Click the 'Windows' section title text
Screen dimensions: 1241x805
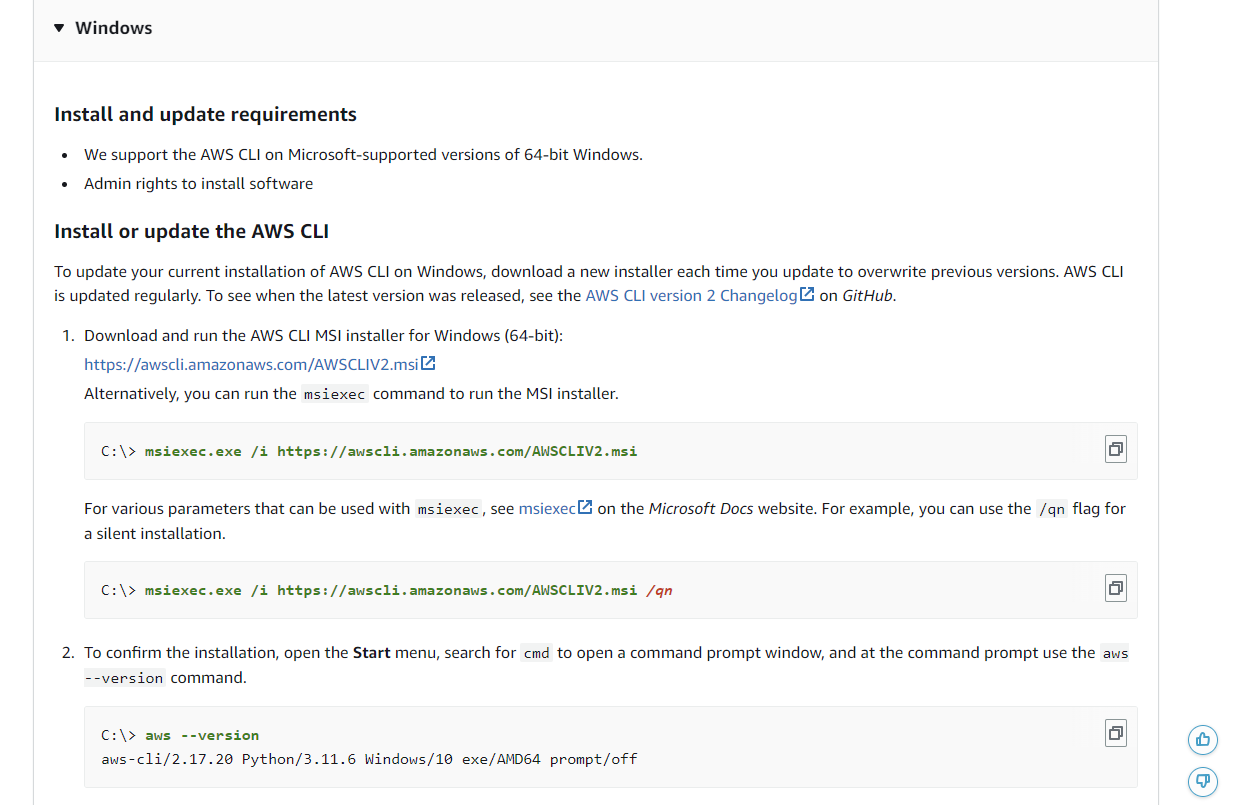tap(114, 28)
